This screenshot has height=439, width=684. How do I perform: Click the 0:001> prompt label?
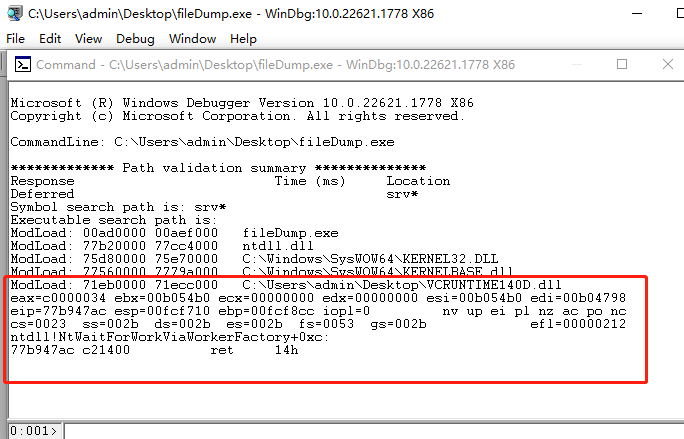point(34,431)
